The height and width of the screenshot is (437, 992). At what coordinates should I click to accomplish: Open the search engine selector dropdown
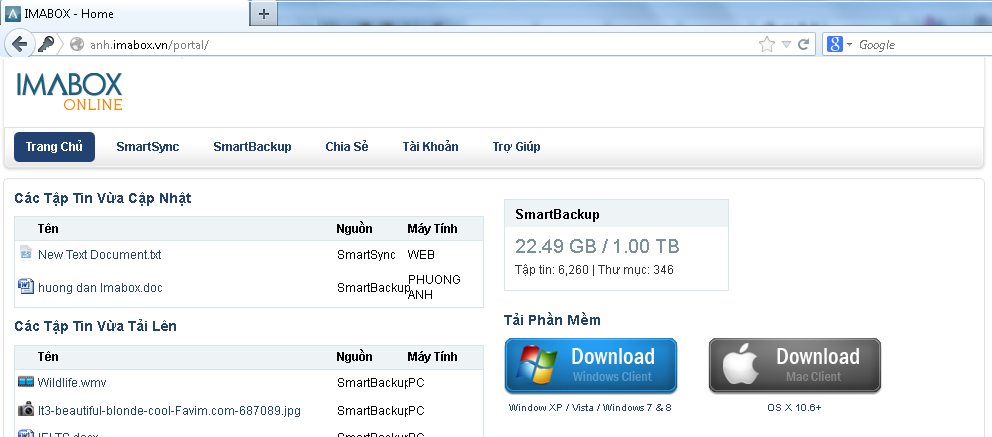[849, 45]
